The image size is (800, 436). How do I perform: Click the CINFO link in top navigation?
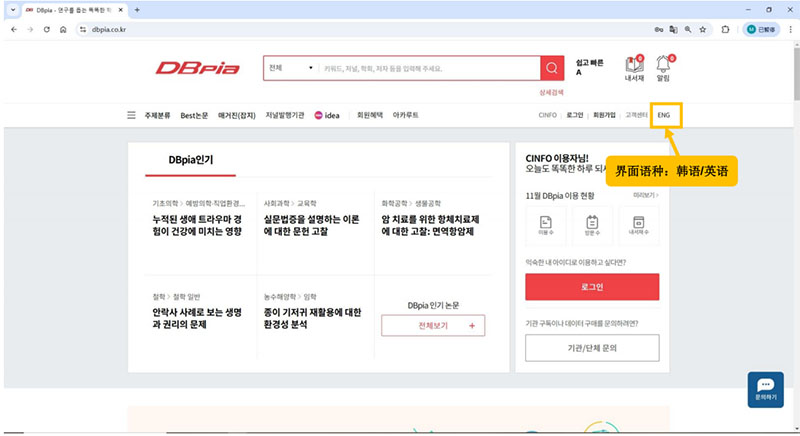point(547,115)
